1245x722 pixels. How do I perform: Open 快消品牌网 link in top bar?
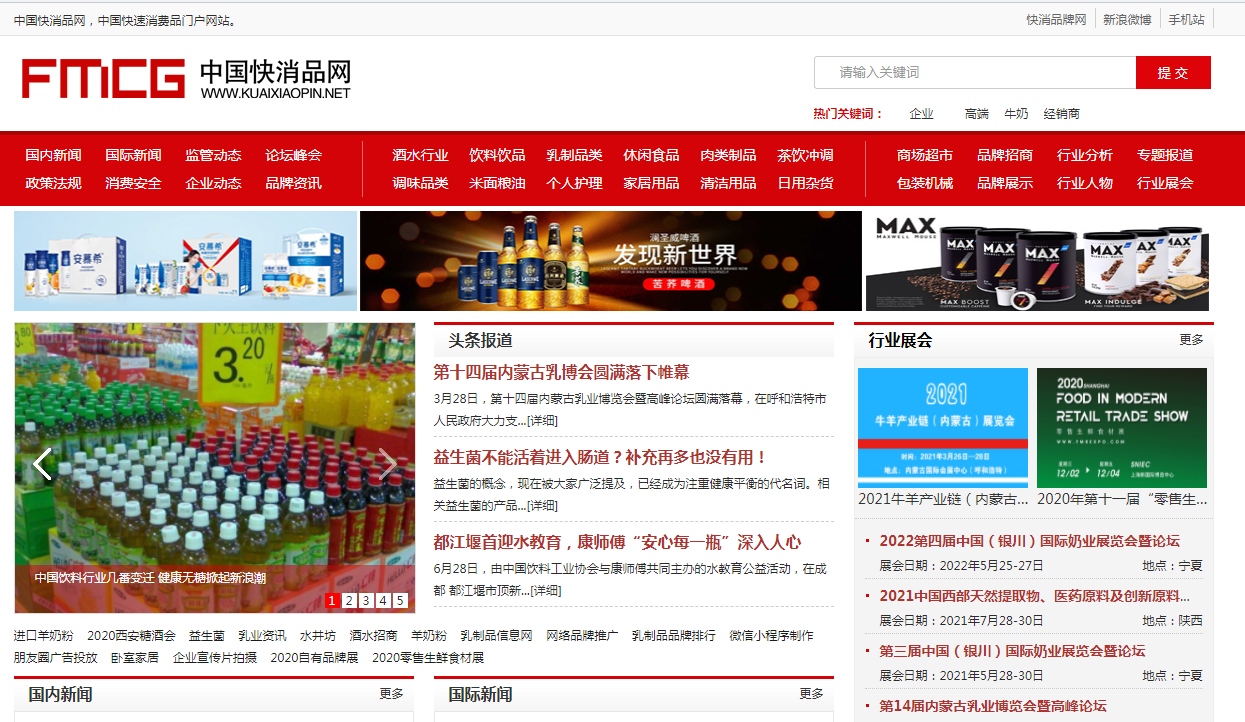tap(1056, 19)
